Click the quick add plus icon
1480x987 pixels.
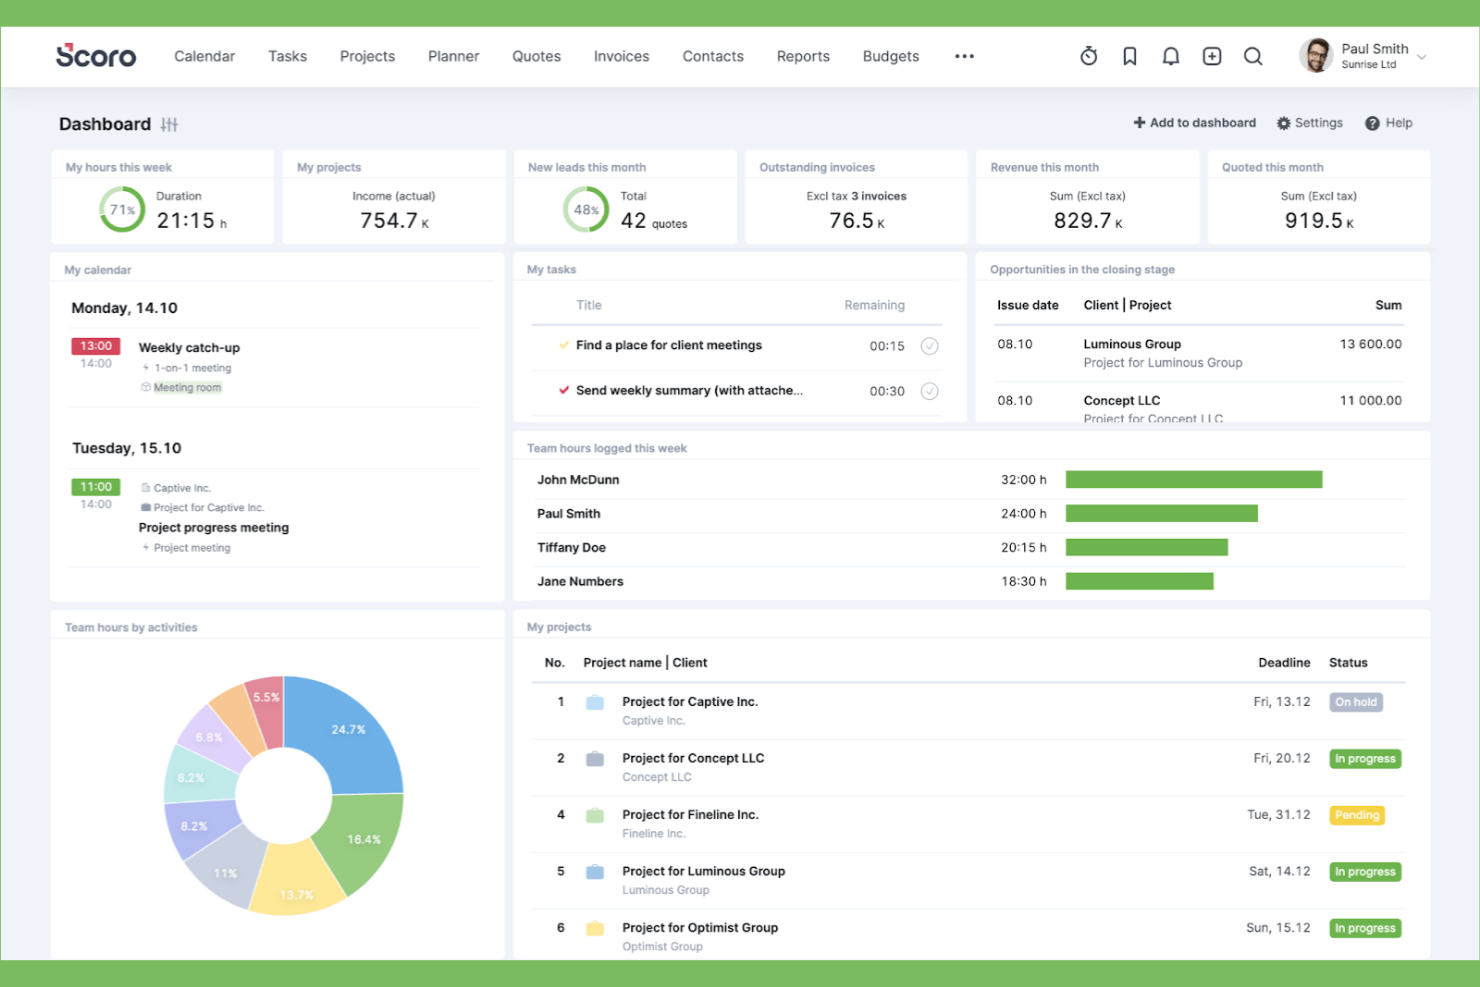[1212, 56]
